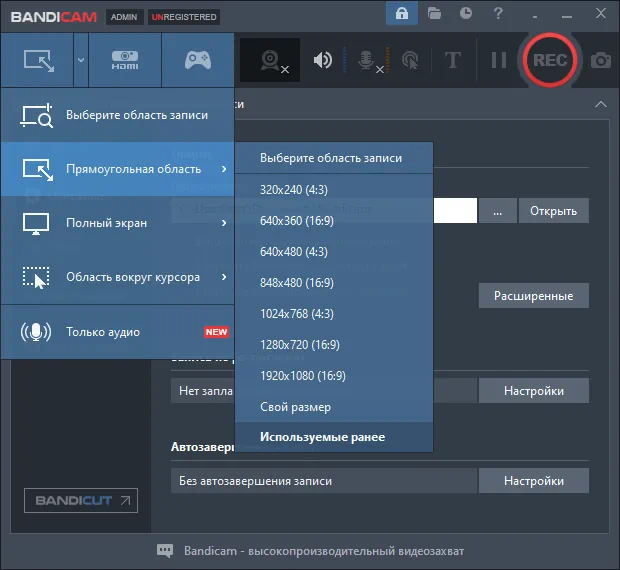620x570 pixels.
Task: Open 'Настройки' next to 'Нет запла' field
Action: click(x=533, y=391)
